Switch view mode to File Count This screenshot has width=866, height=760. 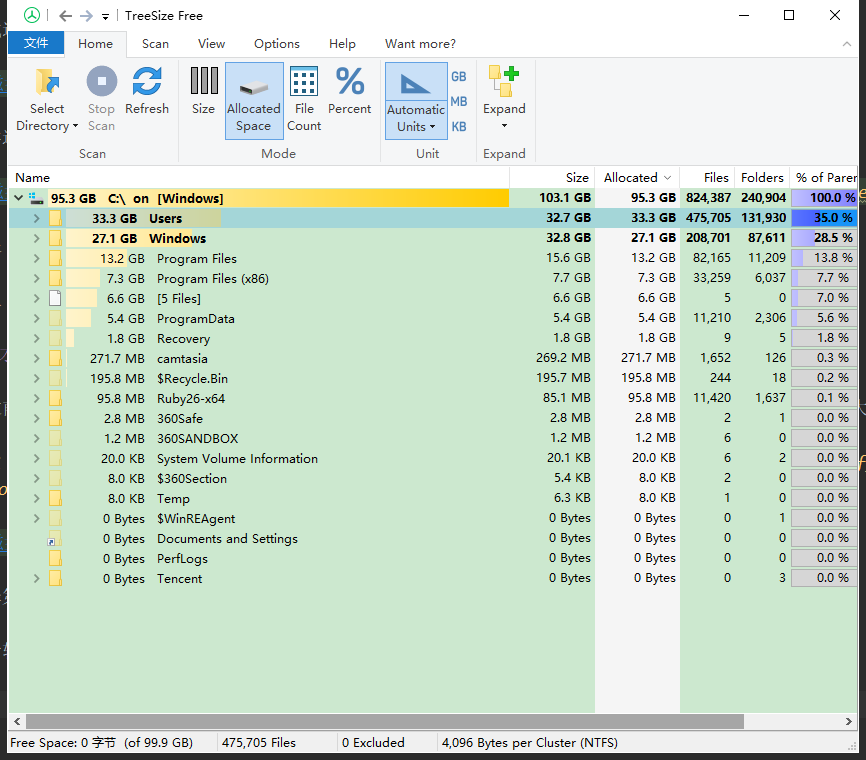tap(304, 82)
